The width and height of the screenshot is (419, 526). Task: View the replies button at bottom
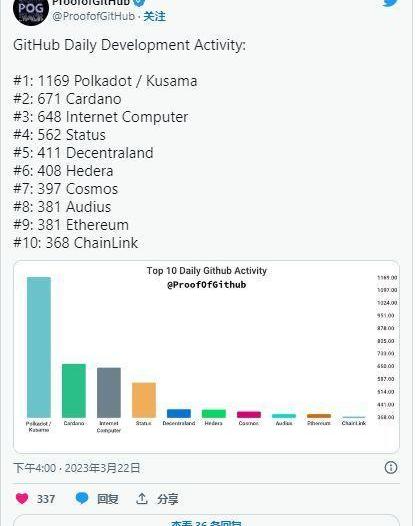[x=206, y=521]
